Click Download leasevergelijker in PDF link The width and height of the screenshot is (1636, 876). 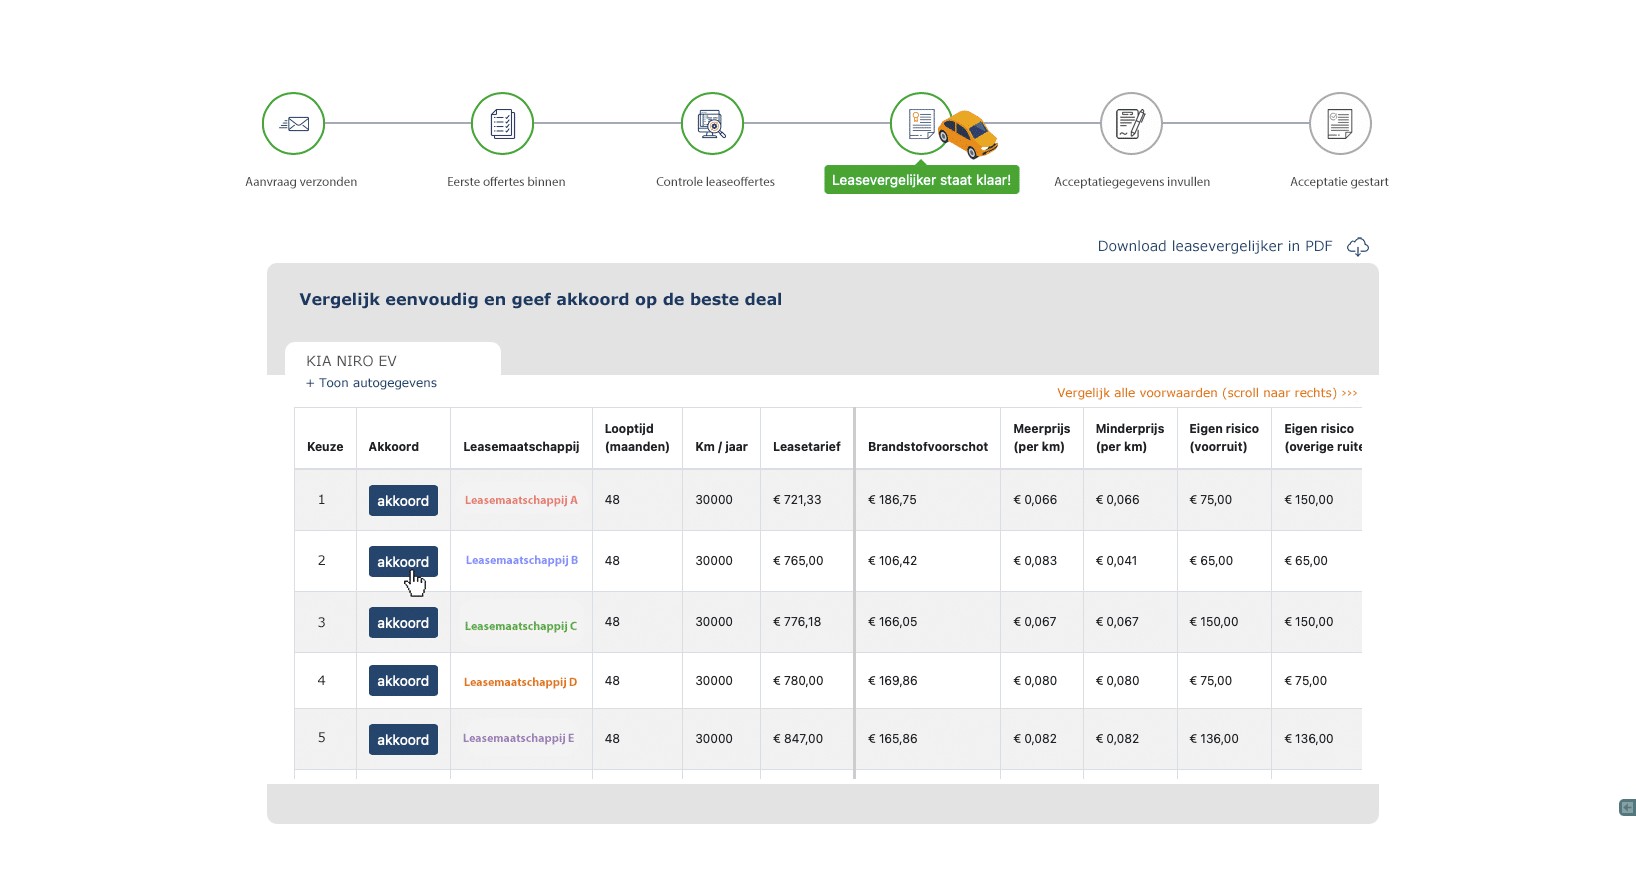tap(1215, 246)
